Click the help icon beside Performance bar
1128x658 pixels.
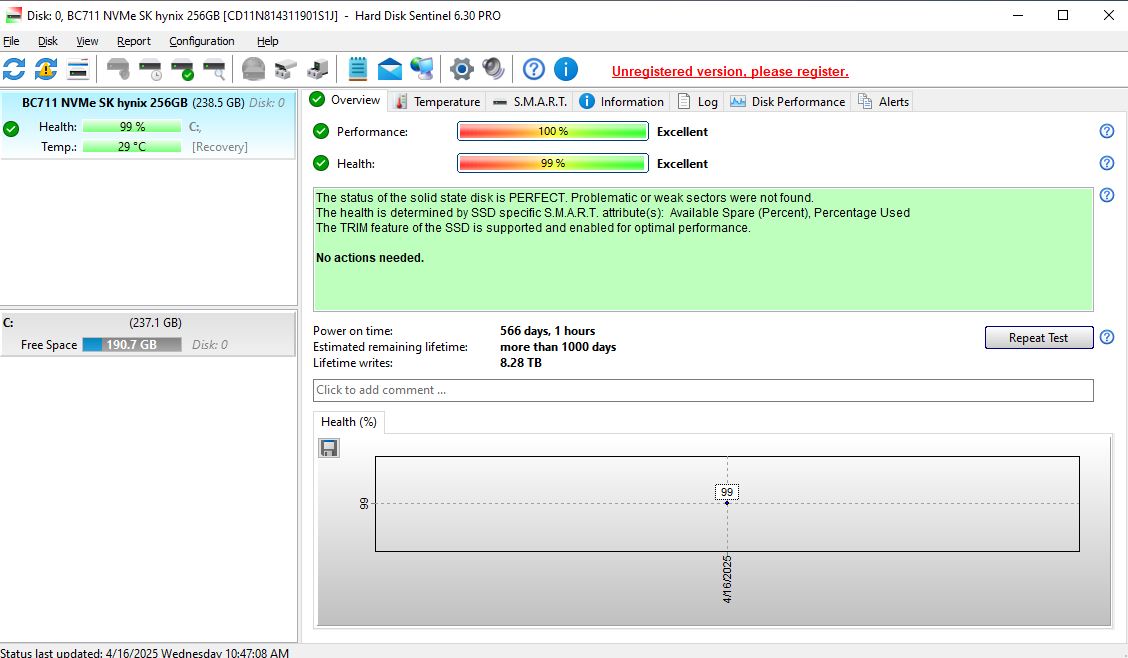(1106, 131)
